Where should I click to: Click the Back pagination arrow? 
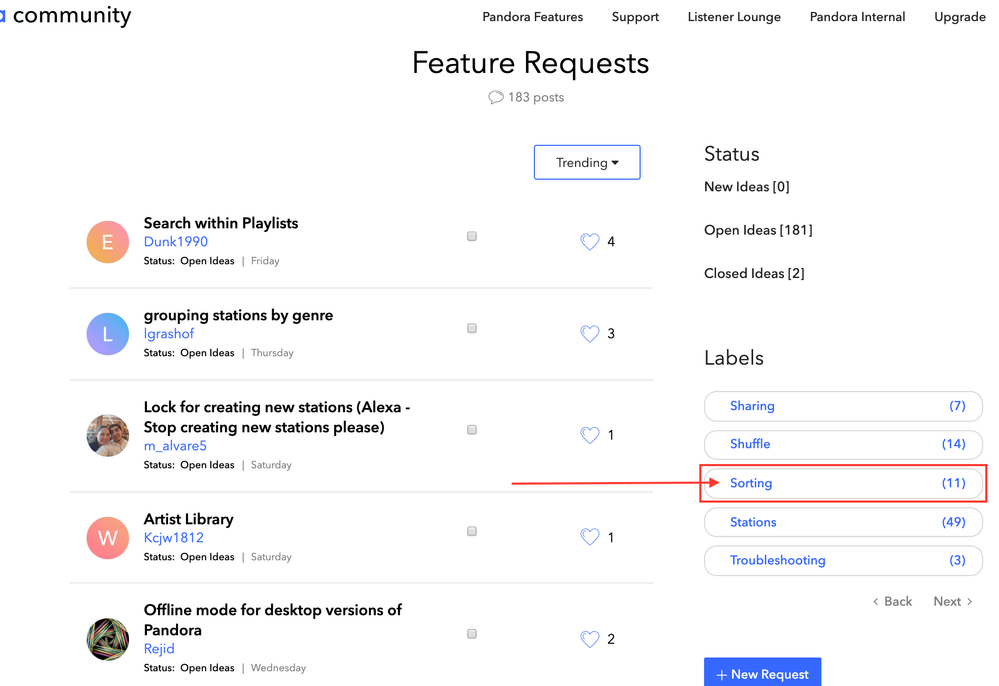pyautogui.click(x=875, y=601)
